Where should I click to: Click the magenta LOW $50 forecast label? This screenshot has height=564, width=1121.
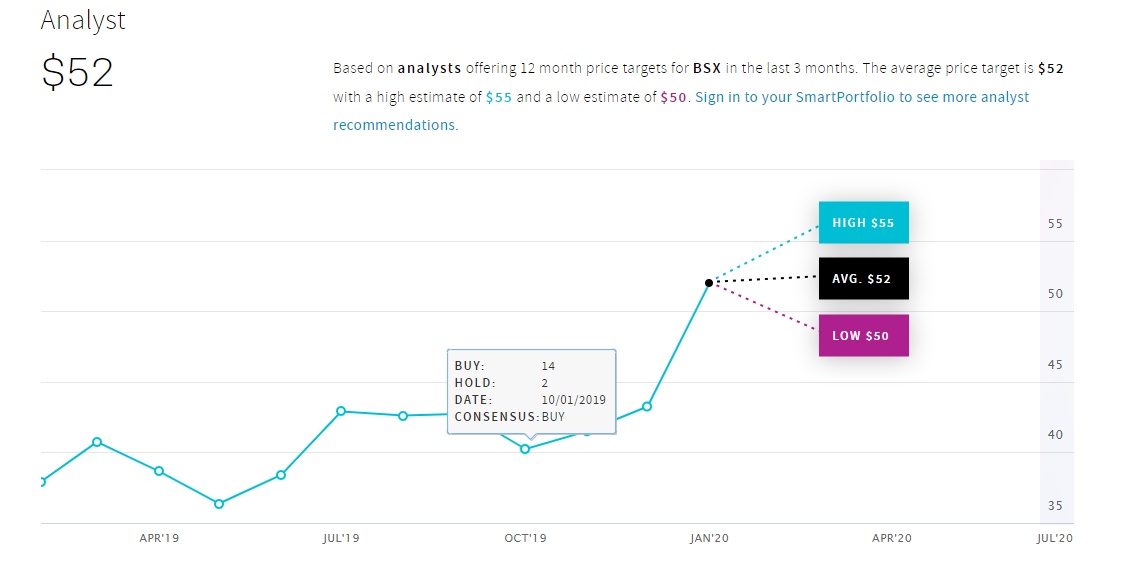click(x=863, y=335)
